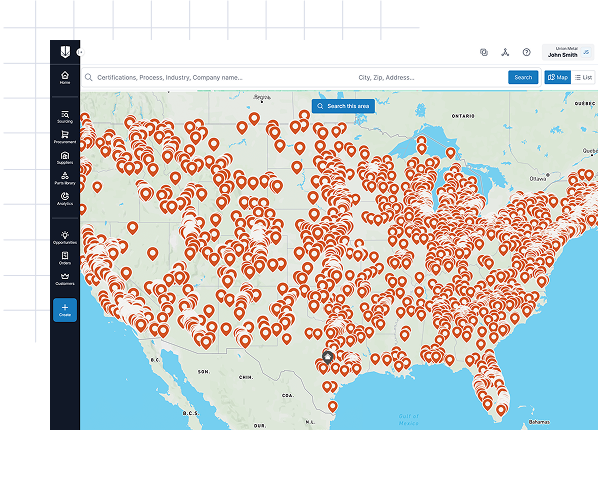Screen dimensions: 598x477
Task: Click the switch icon beside John Smith
Action: pyautogui.click(x=586, y=53)
